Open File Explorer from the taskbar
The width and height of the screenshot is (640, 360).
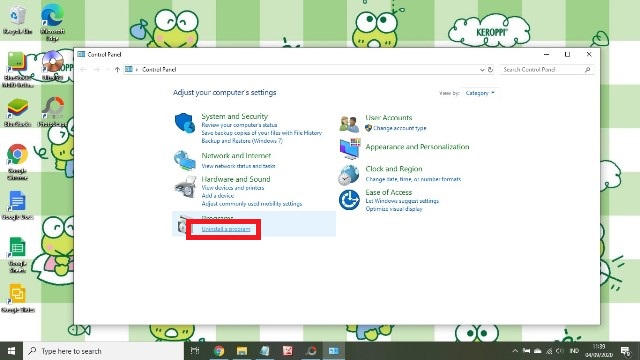[242, 351]
